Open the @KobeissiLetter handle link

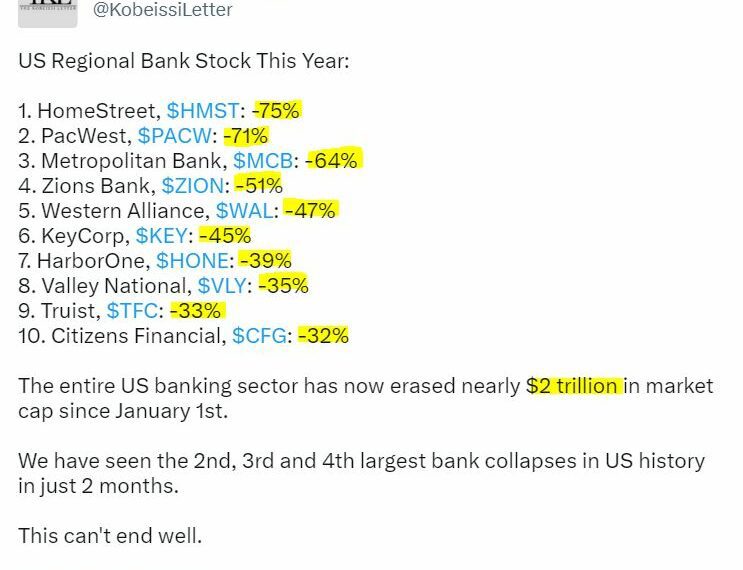point(162,9)
